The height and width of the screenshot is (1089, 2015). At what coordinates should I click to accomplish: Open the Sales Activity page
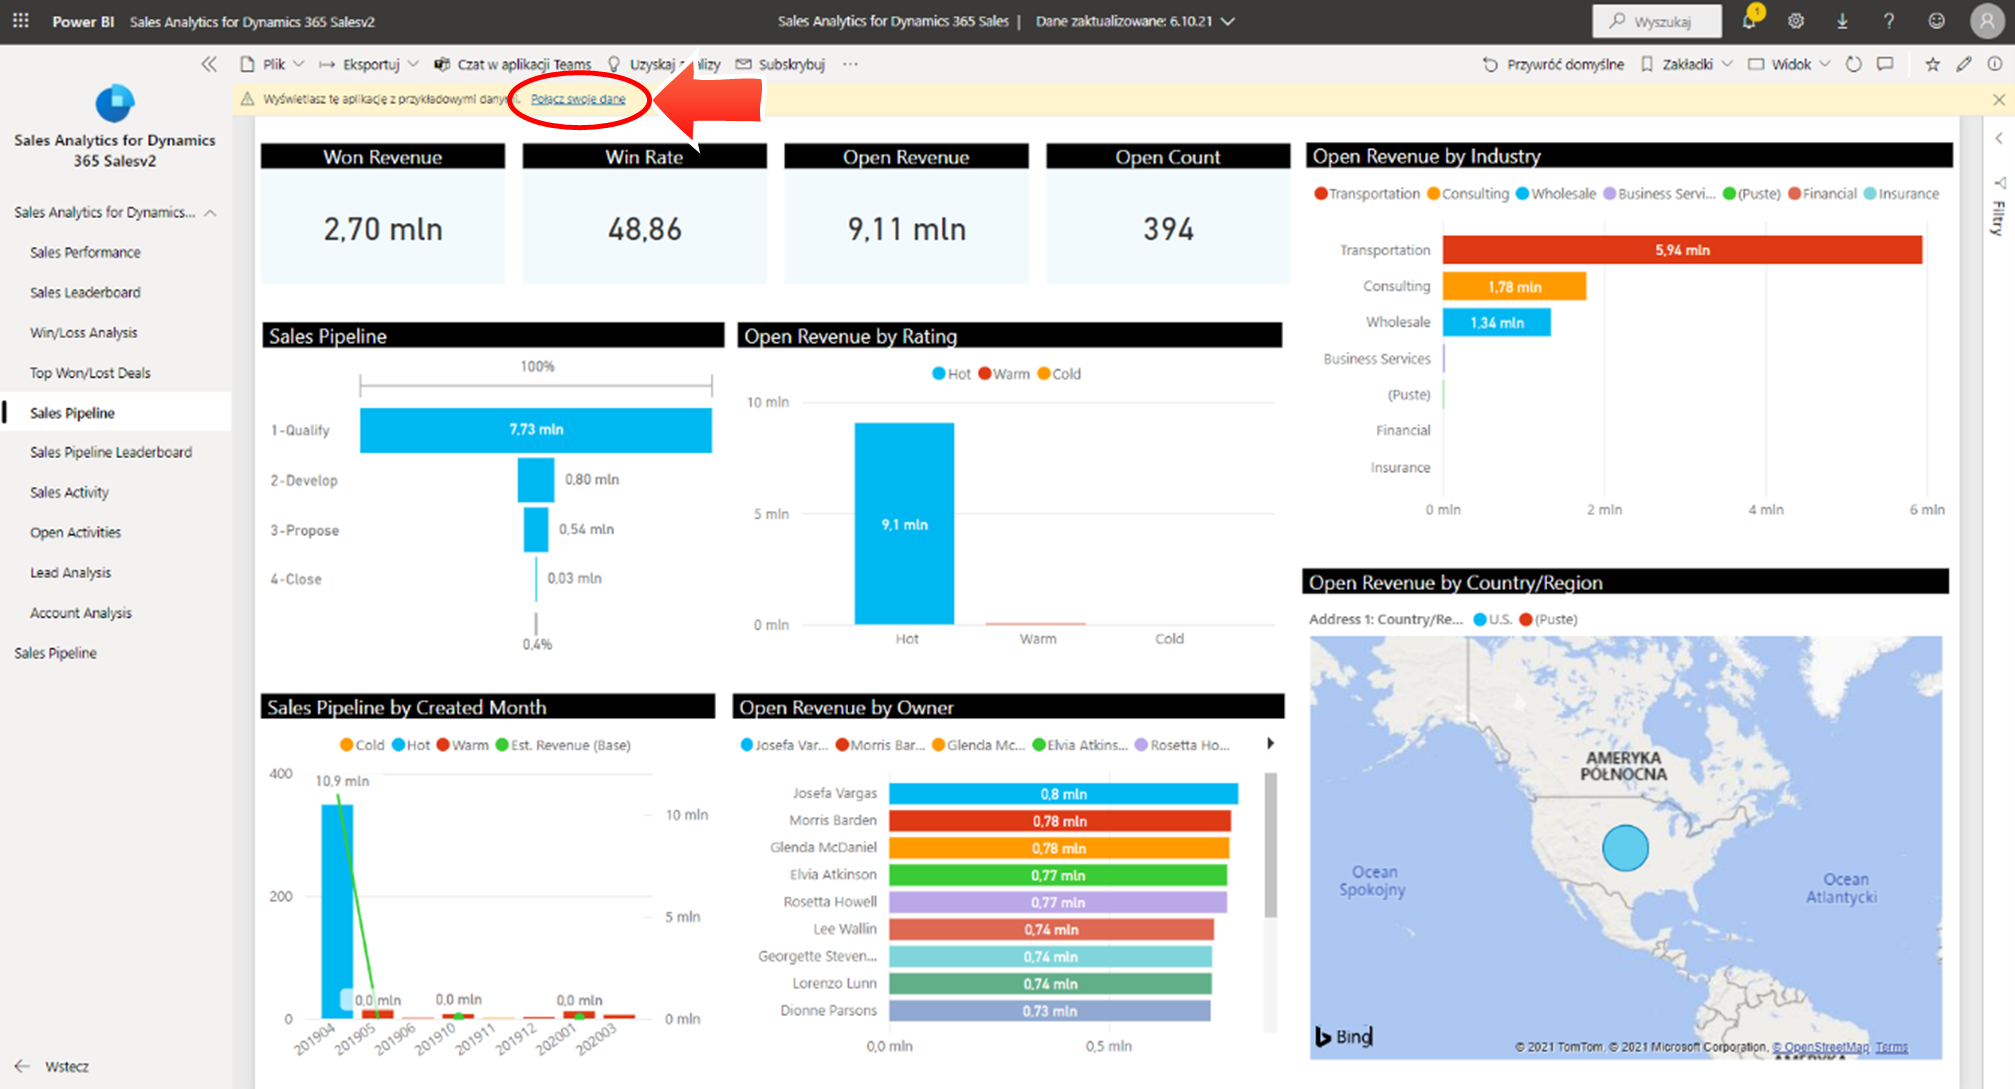click(x=69, y=492)
